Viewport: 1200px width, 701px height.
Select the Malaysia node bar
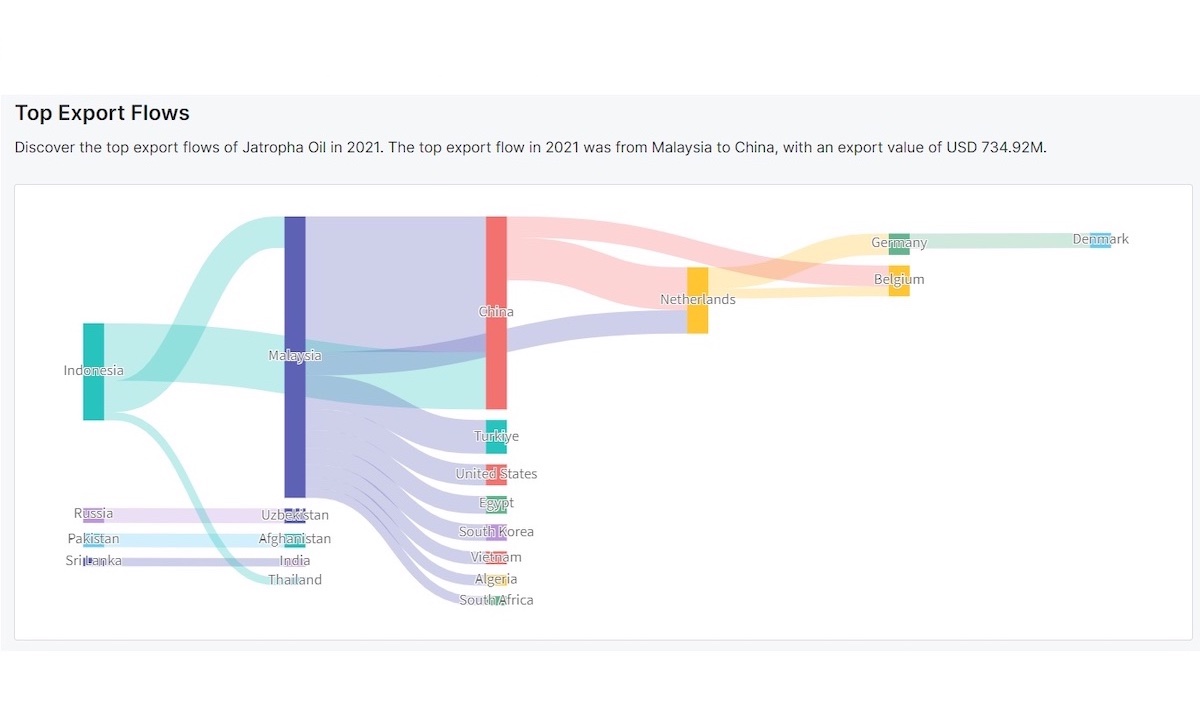(x=295, y=356)
